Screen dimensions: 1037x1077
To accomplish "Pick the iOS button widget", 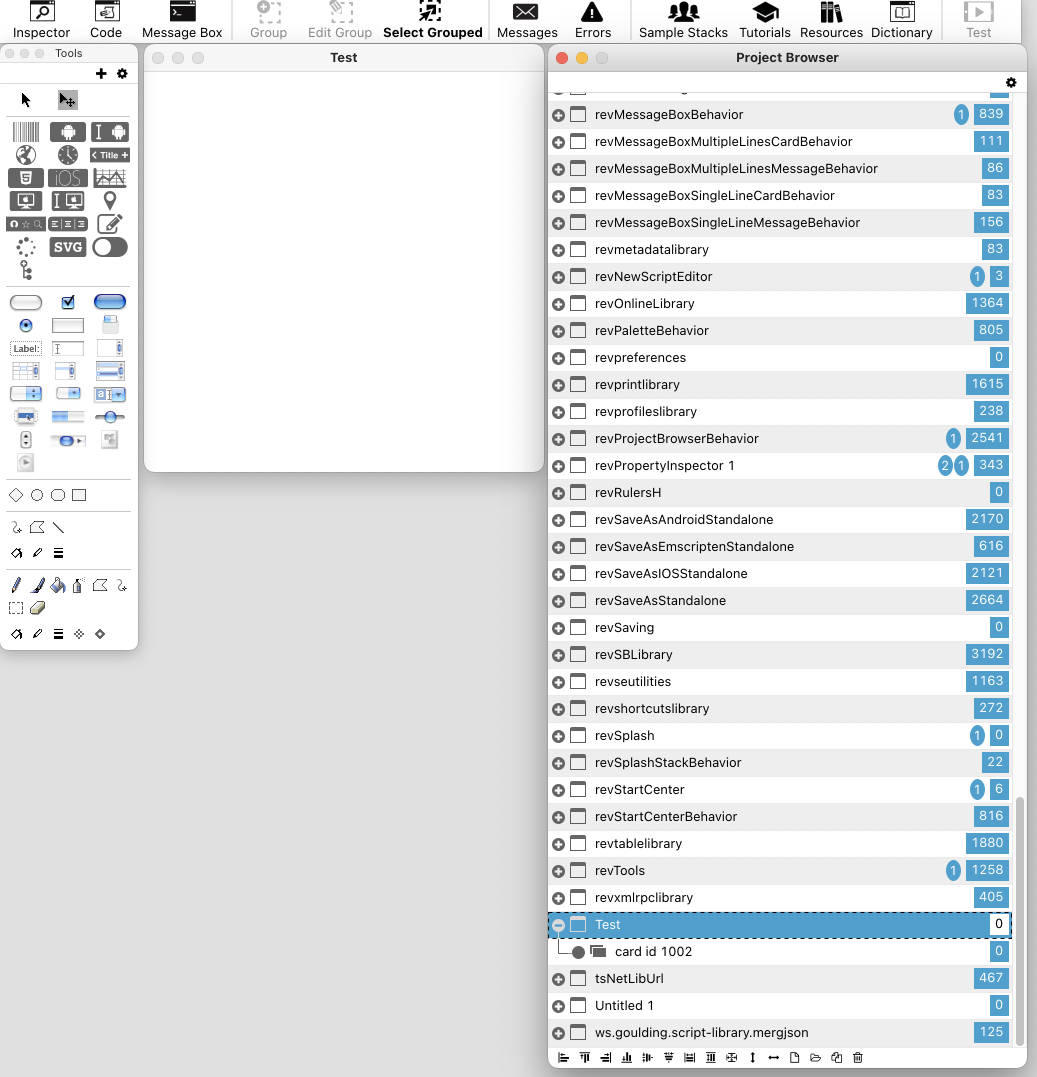I will [67, 178].
